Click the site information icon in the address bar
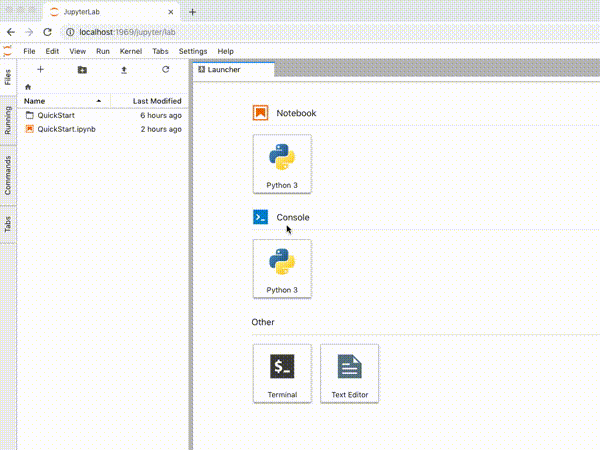The width and height of the screenshot is (600, 450). 70,32
